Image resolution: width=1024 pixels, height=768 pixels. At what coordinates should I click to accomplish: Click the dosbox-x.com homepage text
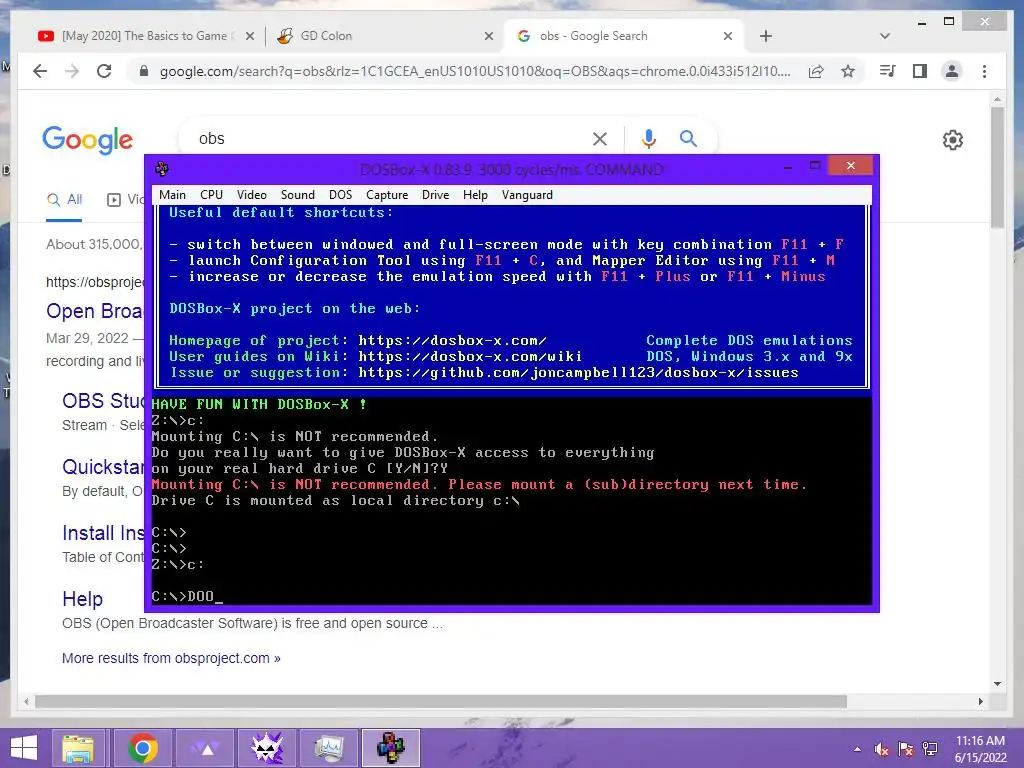(453, 340)
